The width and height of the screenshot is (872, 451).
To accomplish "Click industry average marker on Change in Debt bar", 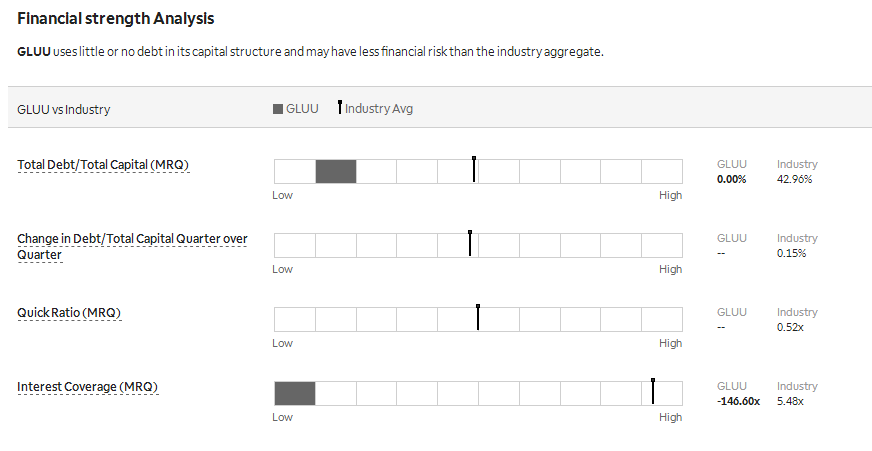I will tap(470, 244).
